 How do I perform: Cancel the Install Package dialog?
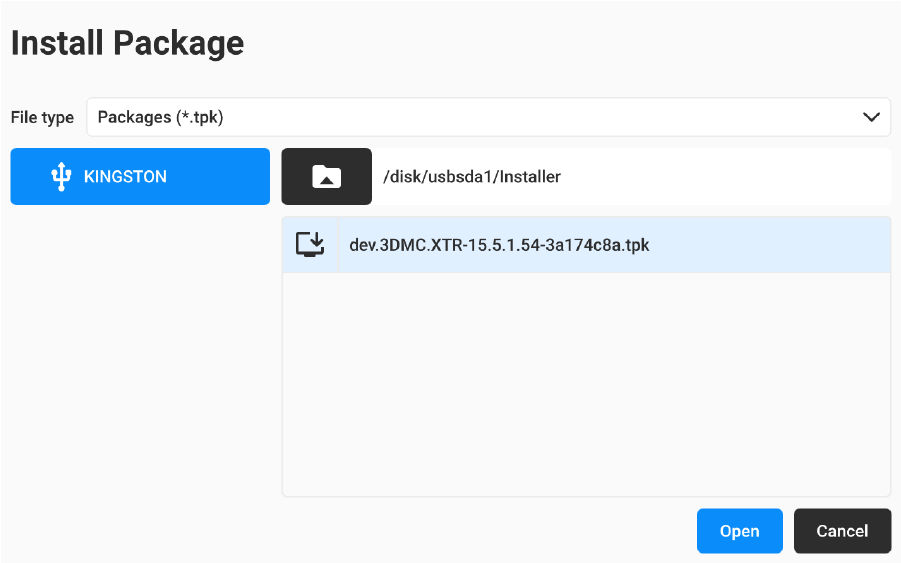point(842,531)
